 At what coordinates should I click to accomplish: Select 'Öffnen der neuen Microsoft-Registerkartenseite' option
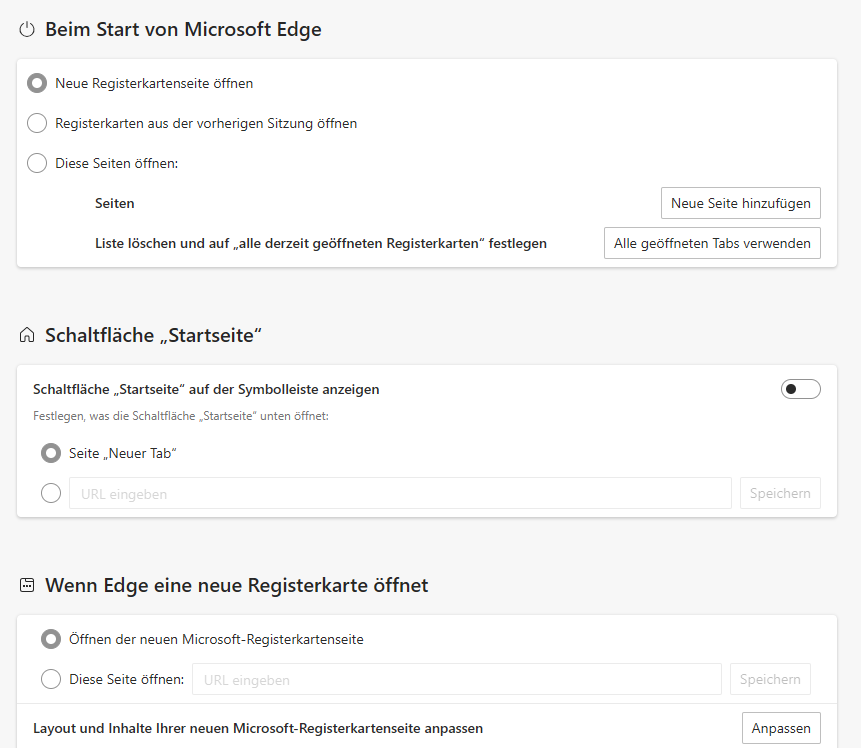[x=51, y=639]
